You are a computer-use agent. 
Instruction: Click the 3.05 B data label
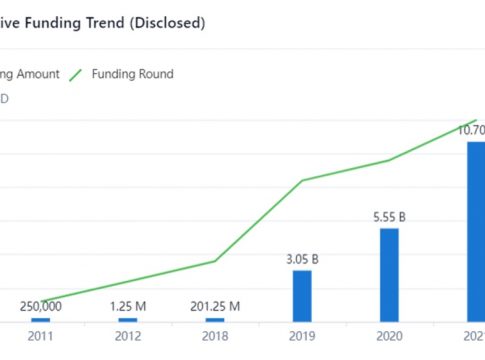(302, 259)
